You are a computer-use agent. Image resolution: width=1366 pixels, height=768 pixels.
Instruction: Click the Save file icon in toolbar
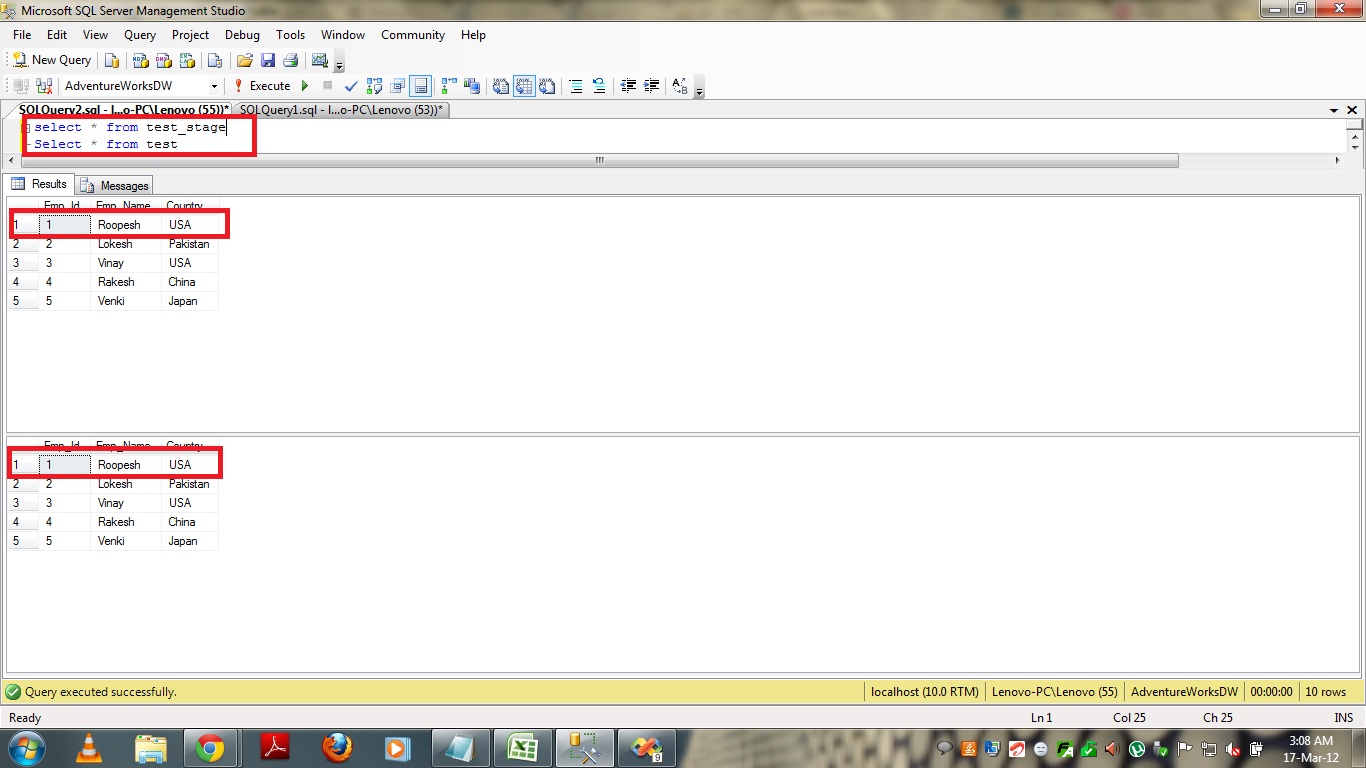268,60
